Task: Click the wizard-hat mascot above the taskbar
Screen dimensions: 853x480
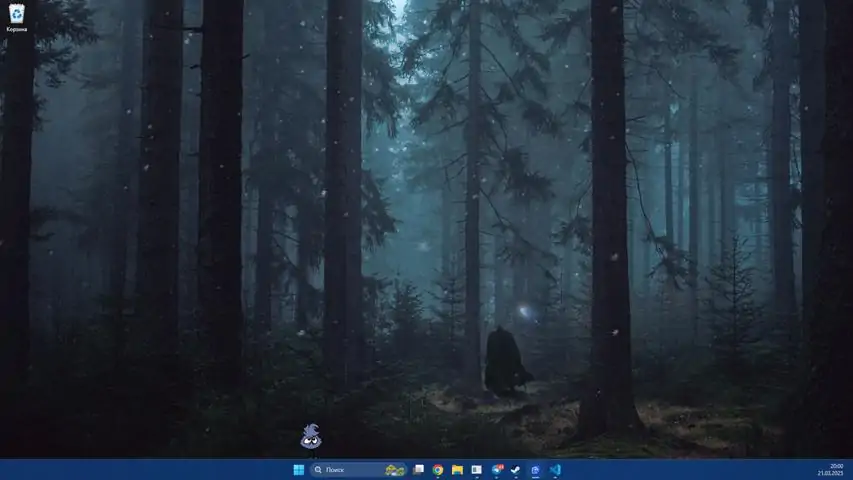Action: click(311, 436)
